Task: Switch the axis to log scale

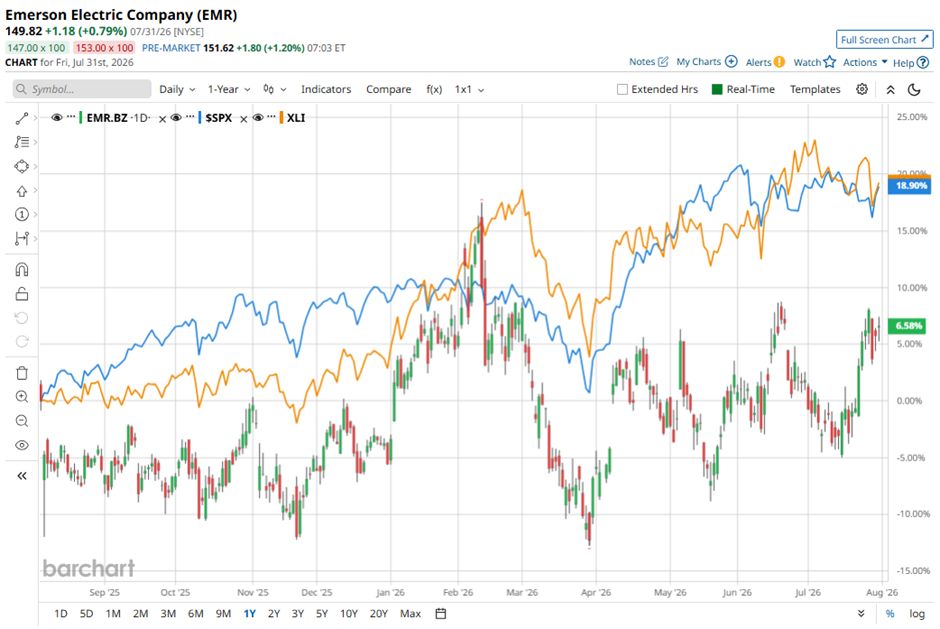Action: coord(917,613)
